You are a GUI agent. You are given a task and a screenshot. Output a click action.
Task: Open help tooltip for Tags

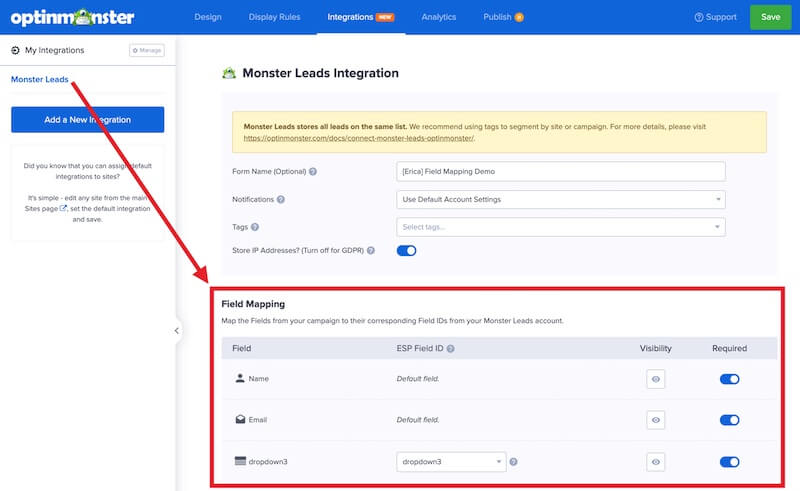(x=255, y=227)
